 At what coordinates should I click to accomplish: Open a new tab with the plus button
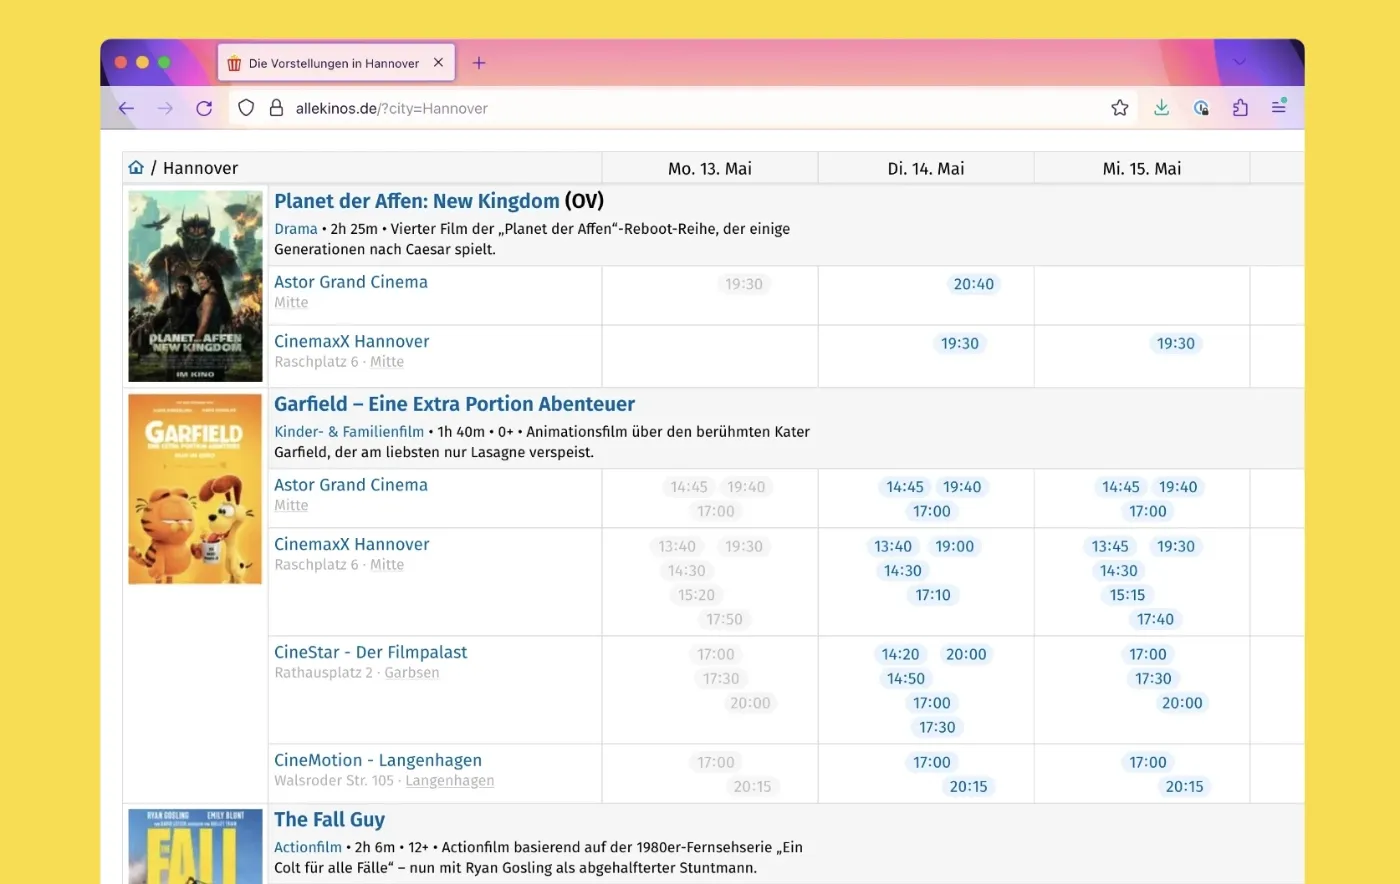coord(479,63)
